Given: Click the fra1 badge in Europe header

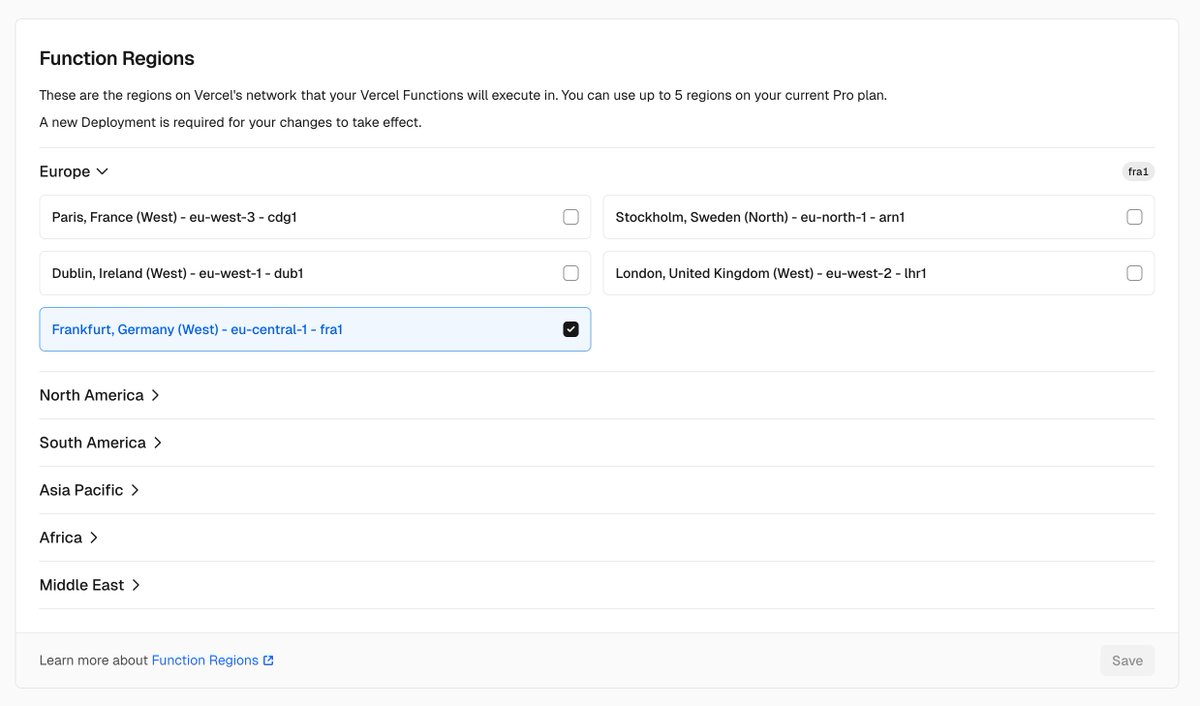Looking at the screenshot, I should click(x=1138, y=172).
